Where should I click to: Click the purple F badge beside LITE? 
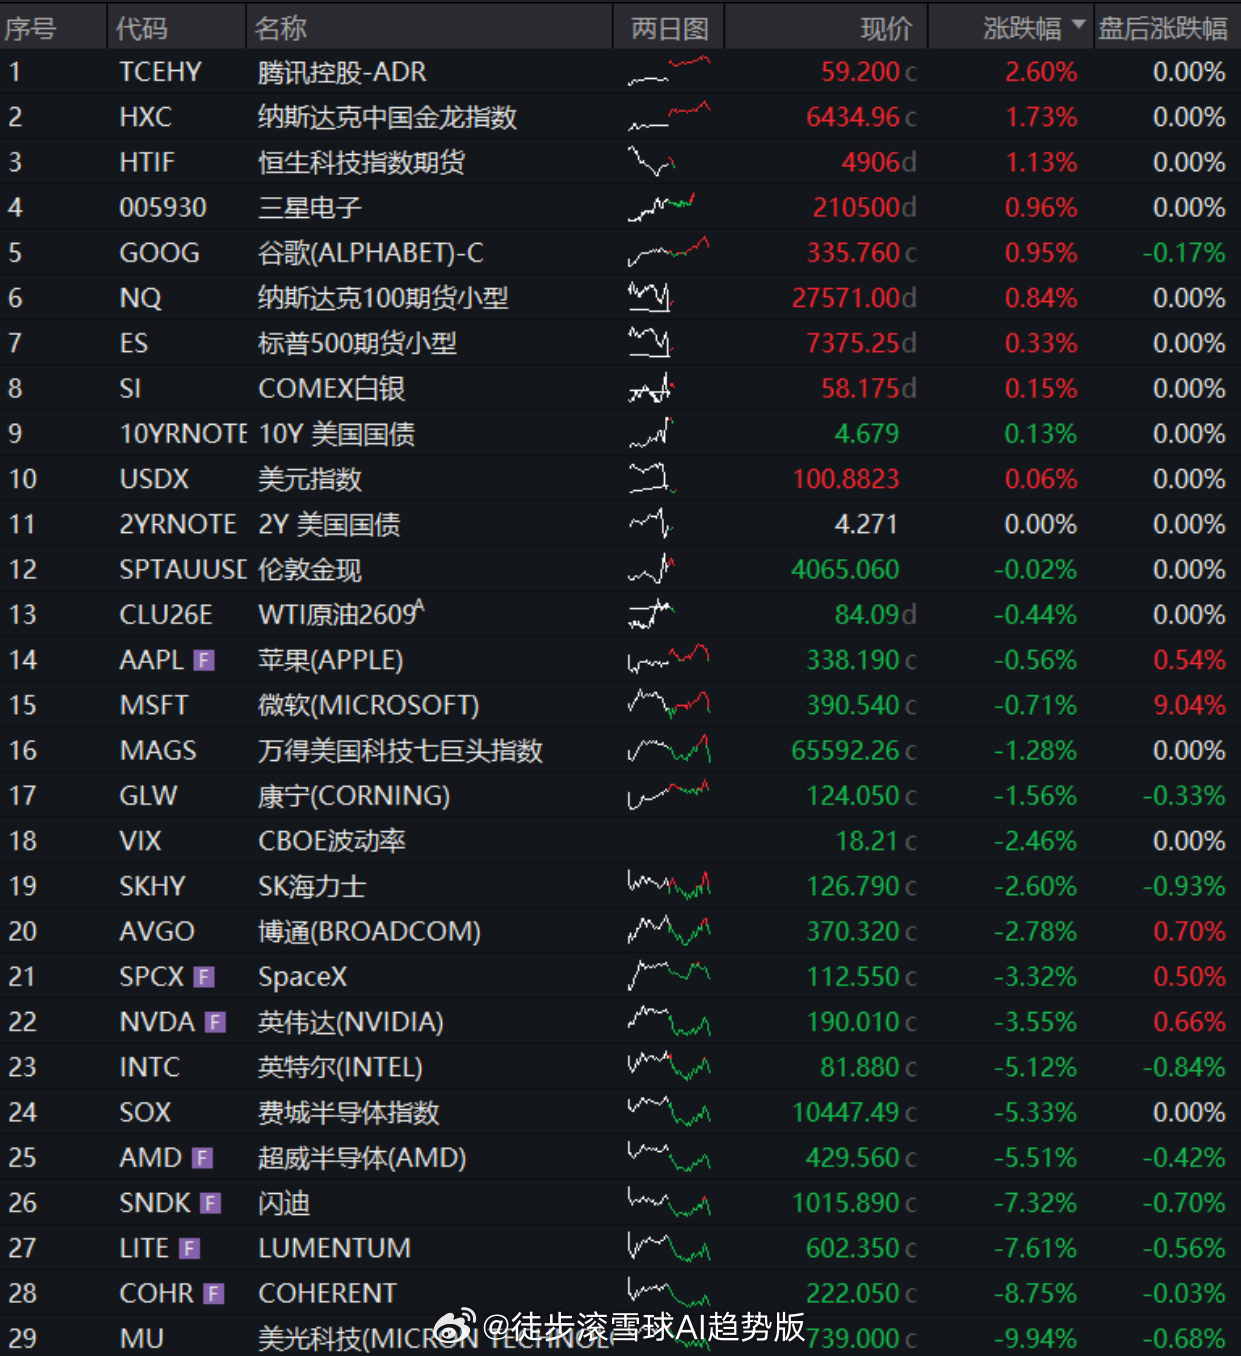[189, 1248]
